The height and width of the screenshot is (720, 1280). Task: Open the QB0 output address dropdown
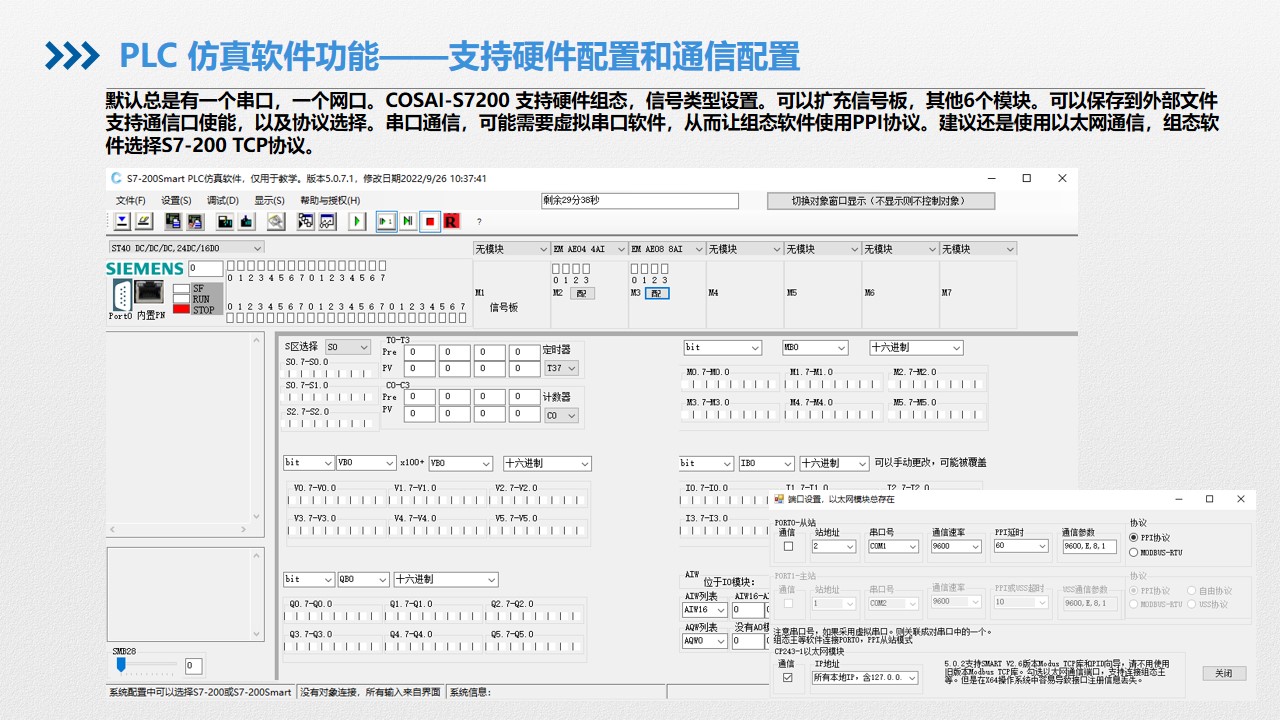pyautogui.click(x=363, y=579)
